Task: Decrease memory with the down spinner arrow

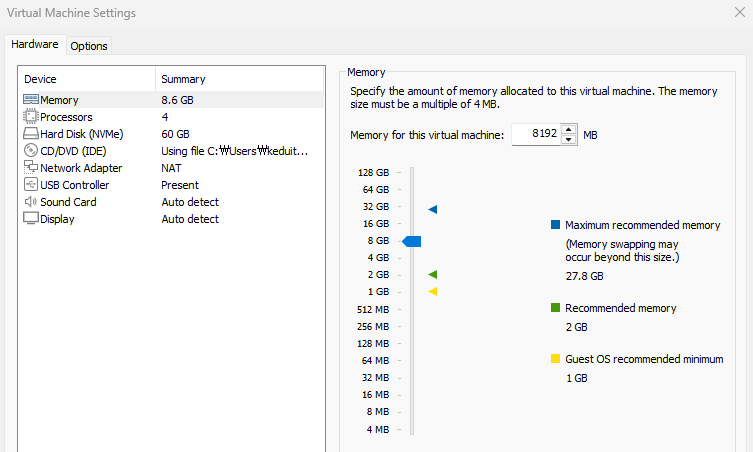Action: click(569, 139)
